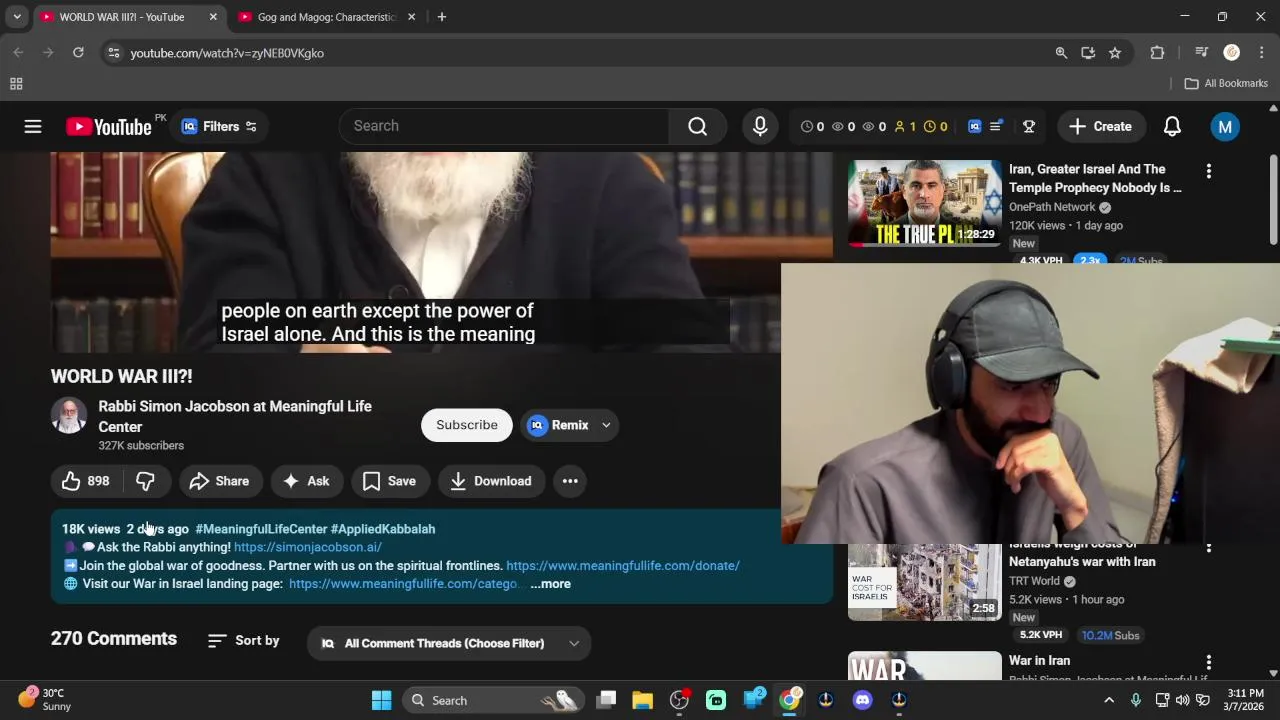
Task: Open the M account avatar menu
Action: click(x=1225, y=127)
